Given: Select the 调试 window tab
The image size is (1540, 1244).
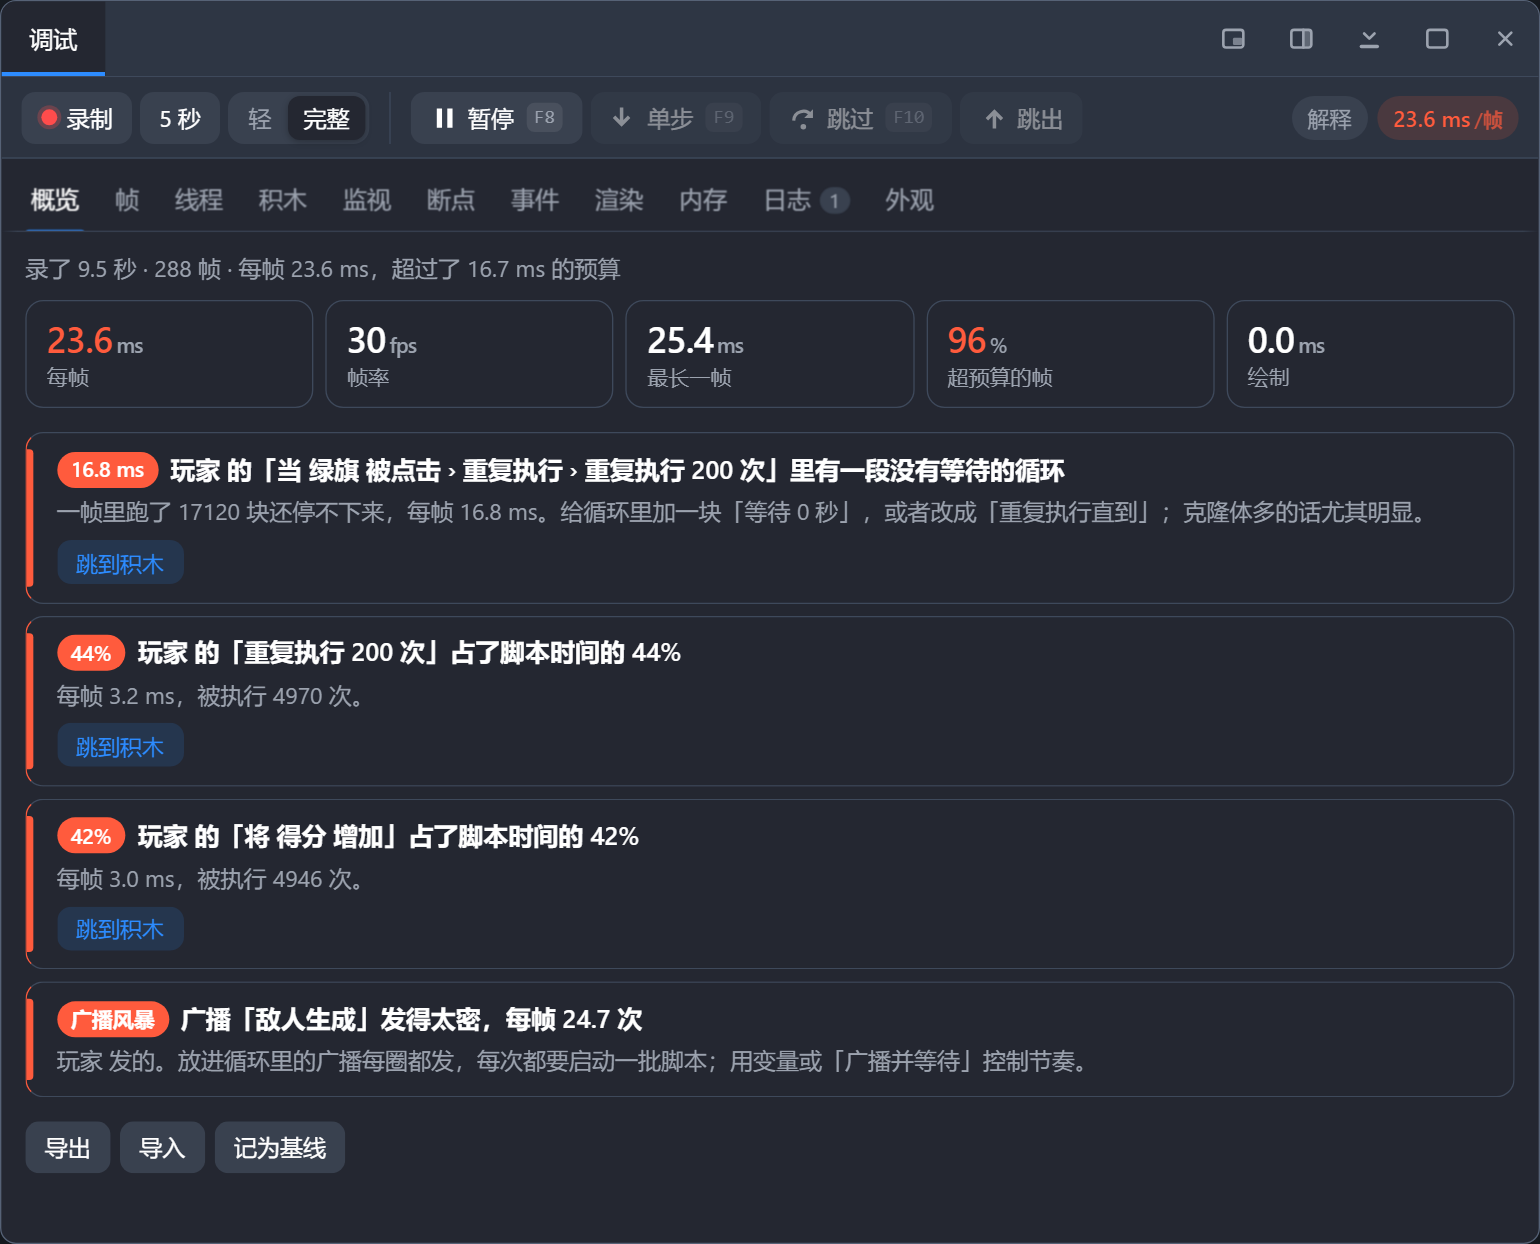Looking at the screenshot, I should point(53,39).
